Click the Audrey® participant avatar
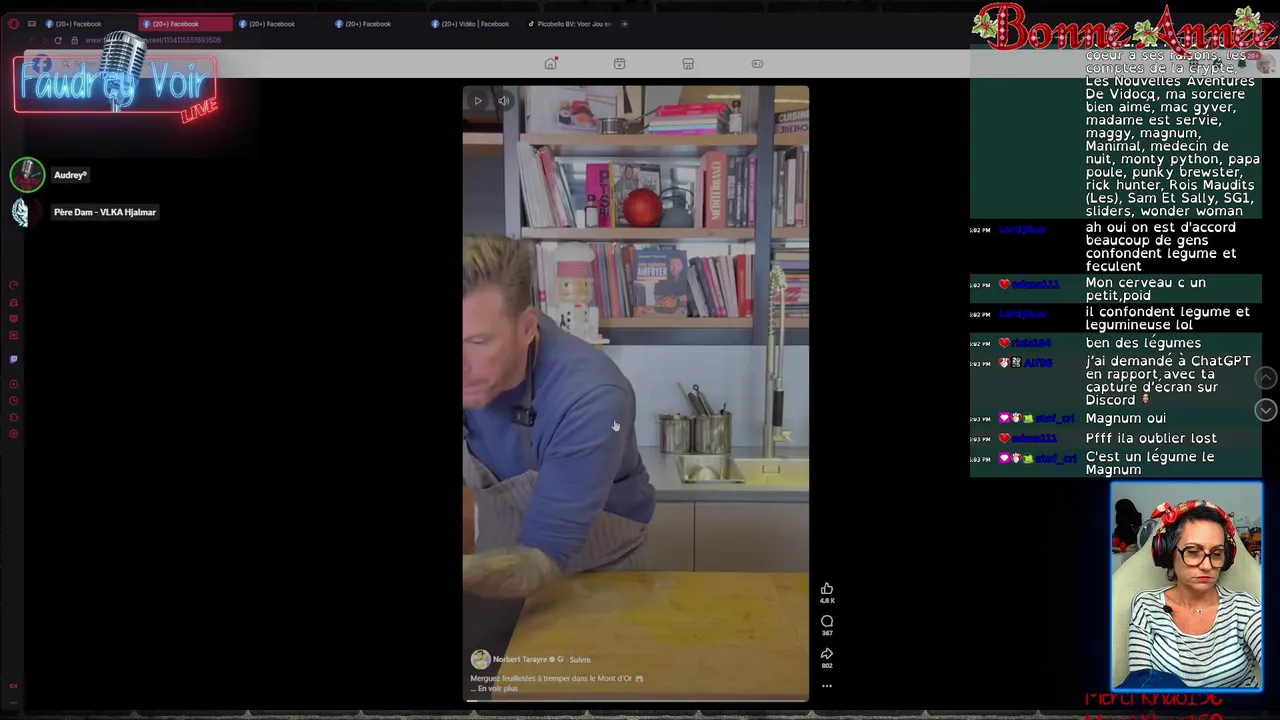The height and width of the screenshot is (720, 1280). coord(27,175)
